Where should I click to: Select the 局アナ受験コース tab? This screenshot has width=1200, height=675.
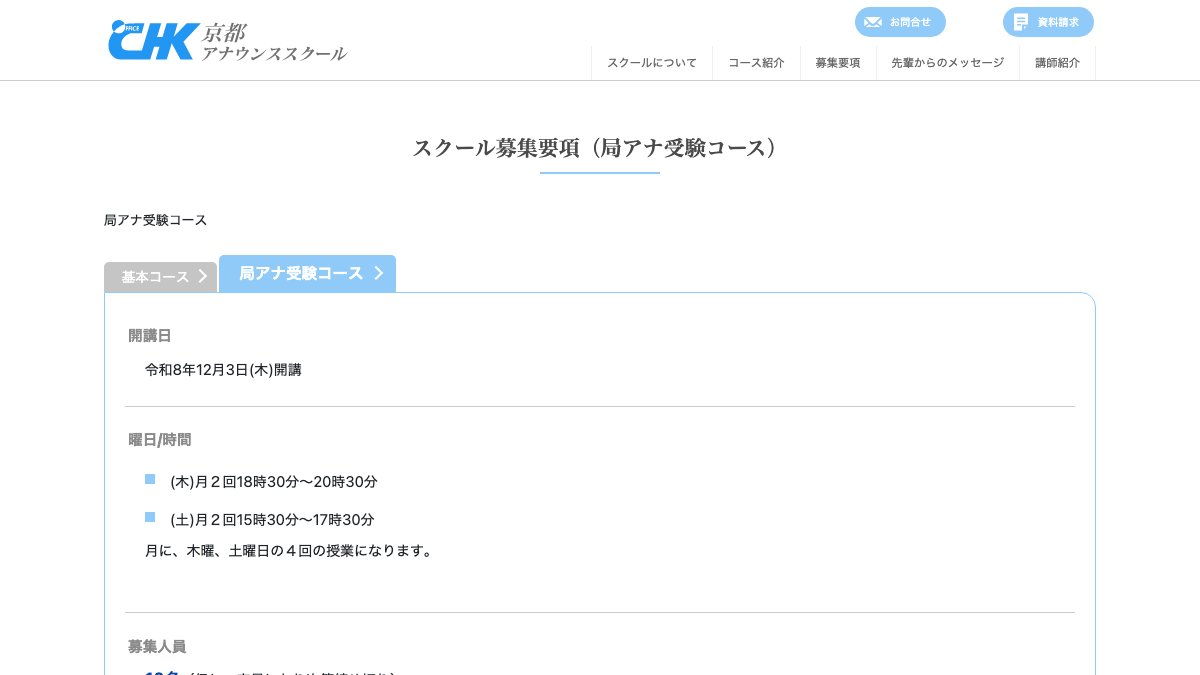point(307,273)
